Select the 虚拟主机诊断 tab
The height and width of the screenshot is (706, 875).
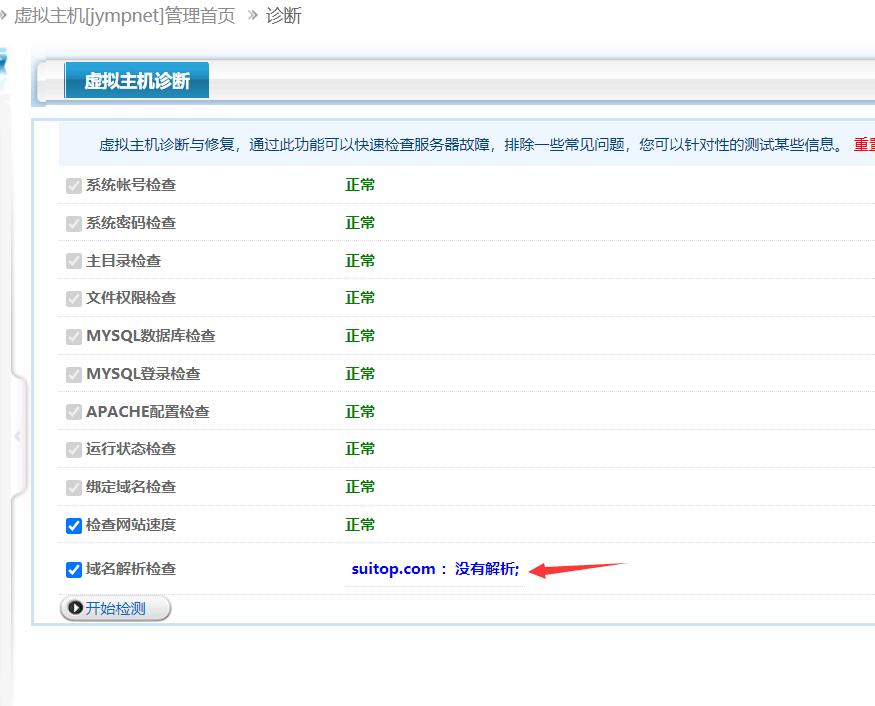(x=136, y=80)
